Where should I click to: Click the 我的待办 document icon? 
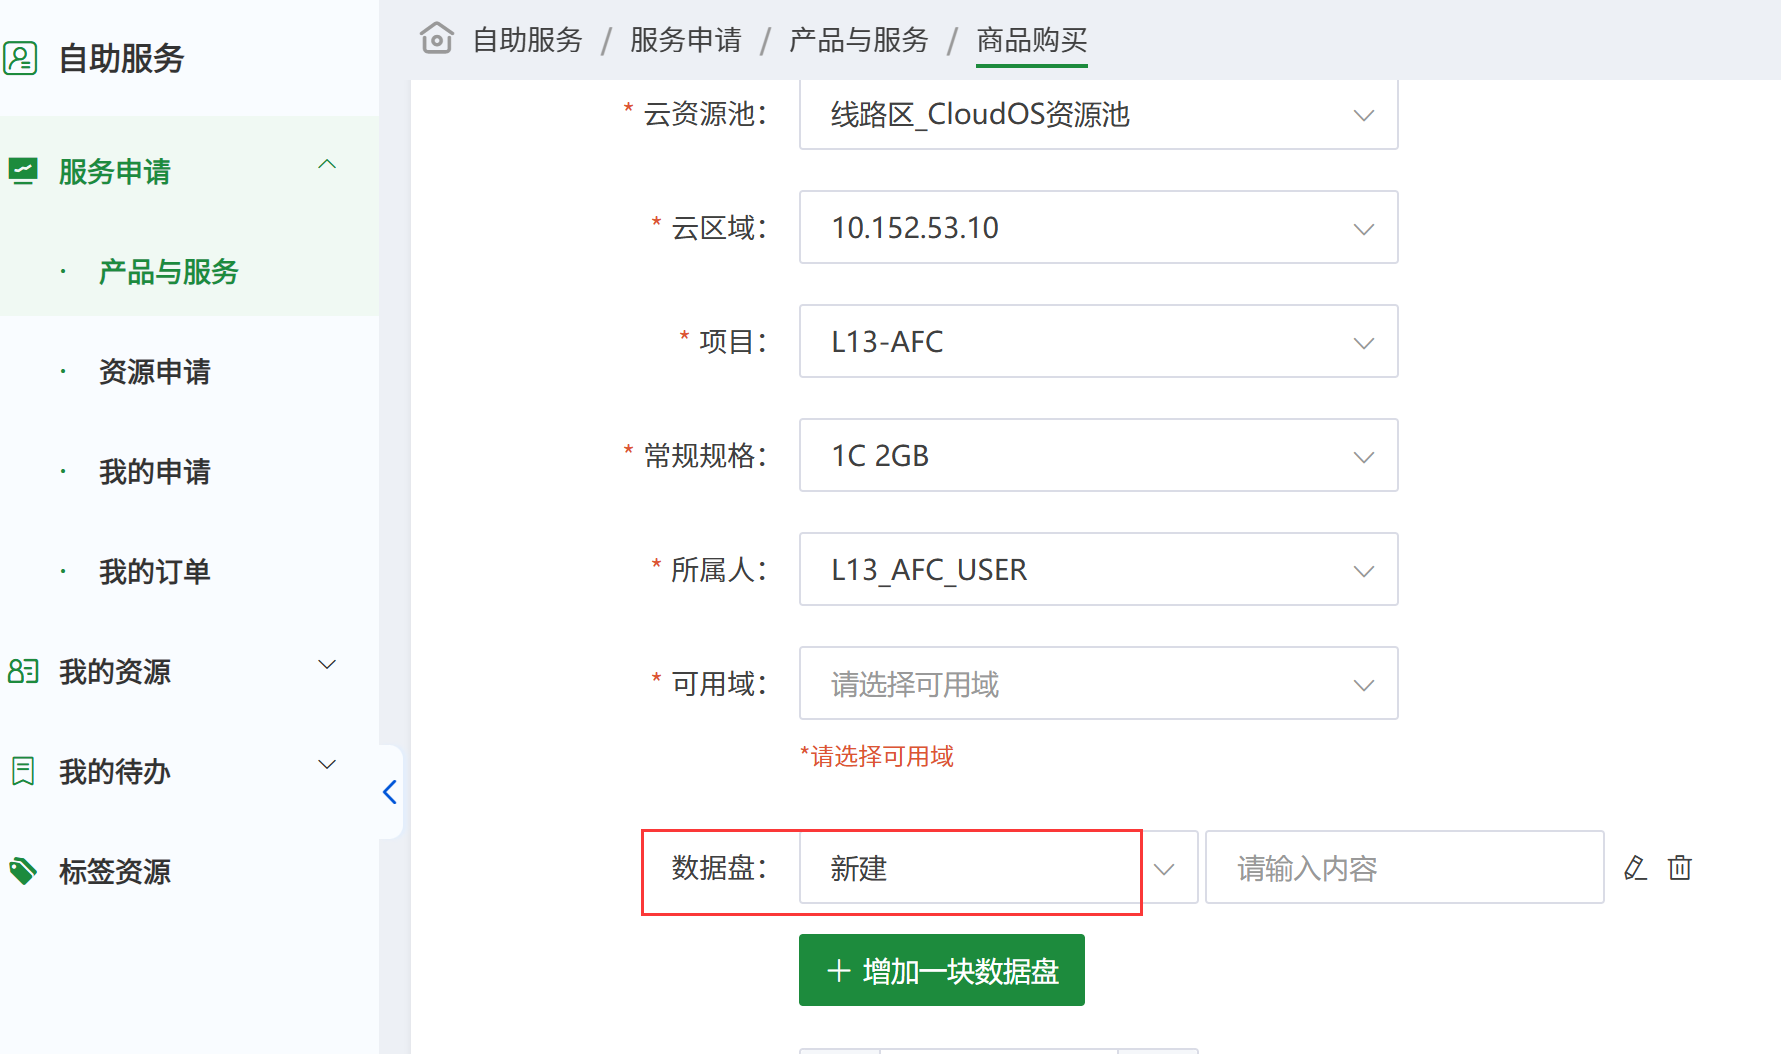22,771
